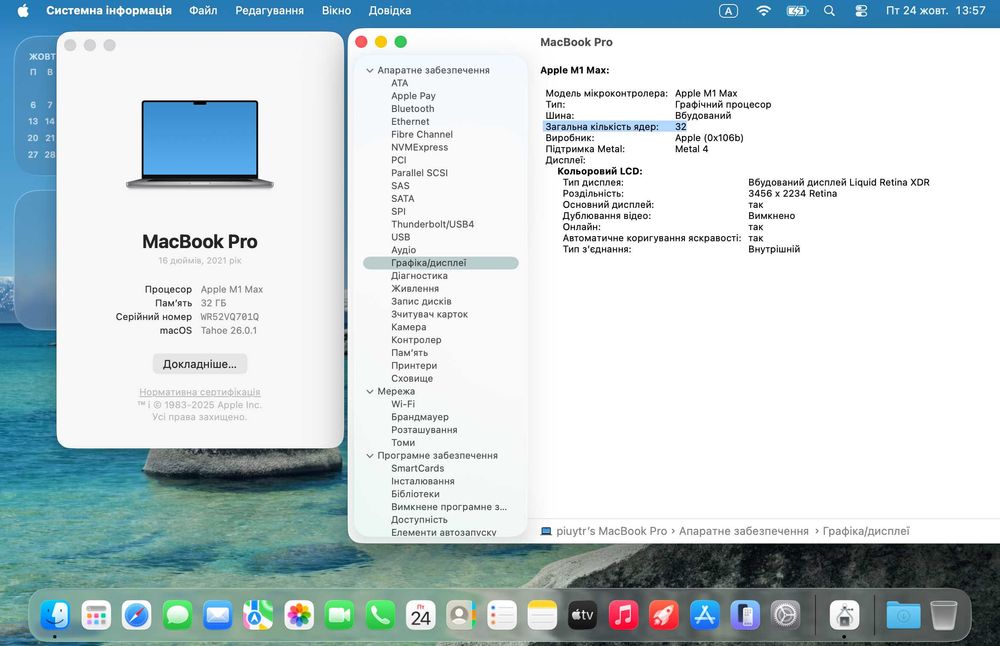Open Launchpad apps grid in Dock

click(96, 615)
